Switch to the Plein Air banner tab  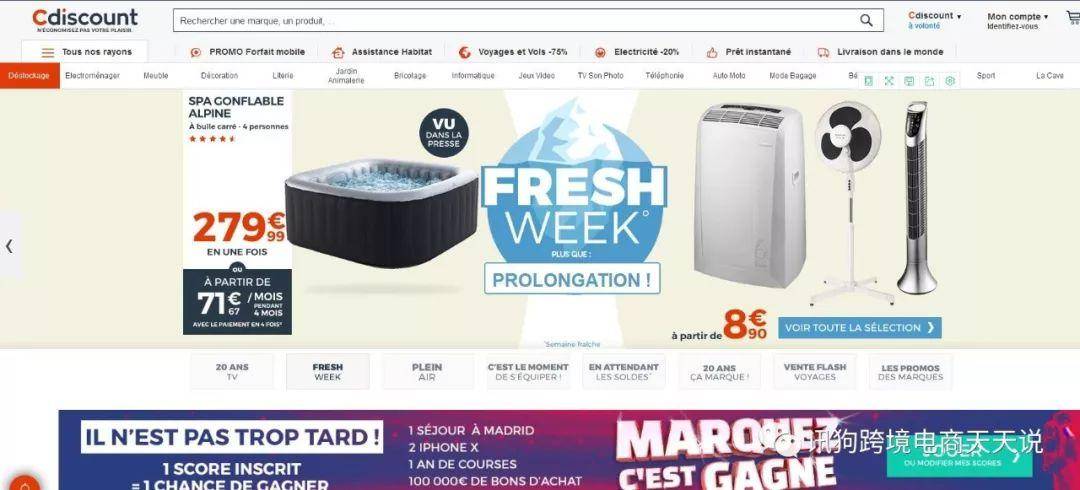point(427,372)
